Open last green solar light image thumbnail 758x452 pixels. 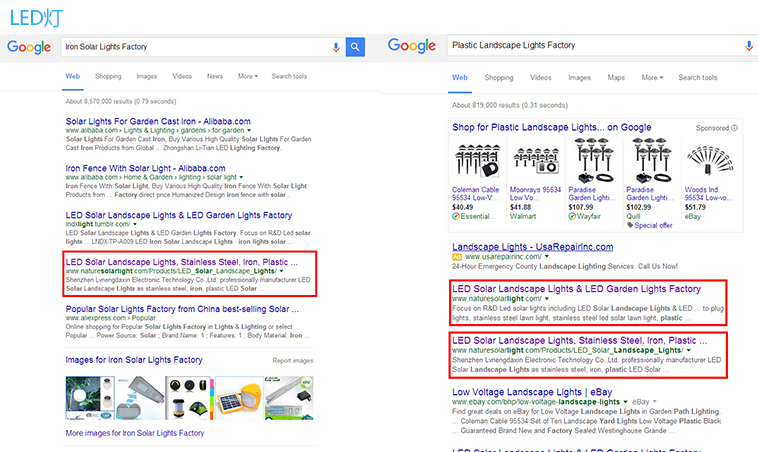point(289,398)
